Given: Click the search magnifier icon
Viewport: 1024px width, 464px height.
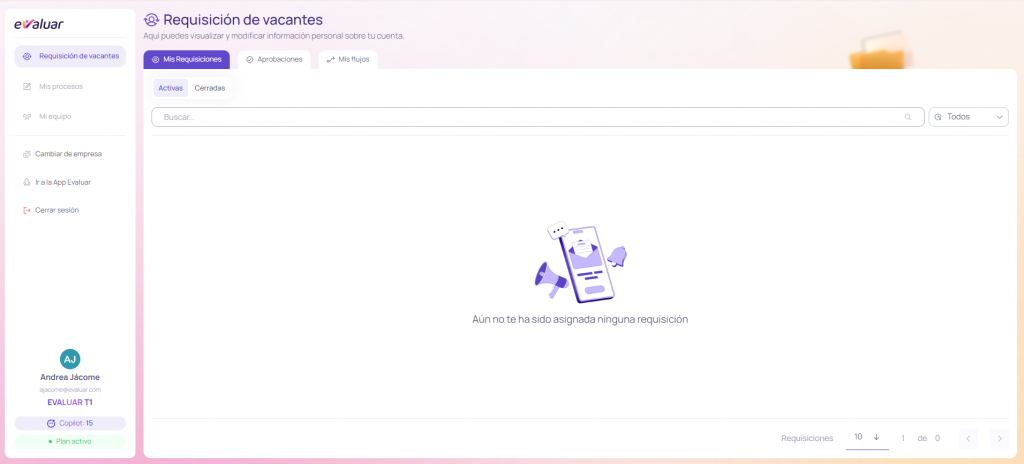Looking at the screenshot, I should pos(908,117).
